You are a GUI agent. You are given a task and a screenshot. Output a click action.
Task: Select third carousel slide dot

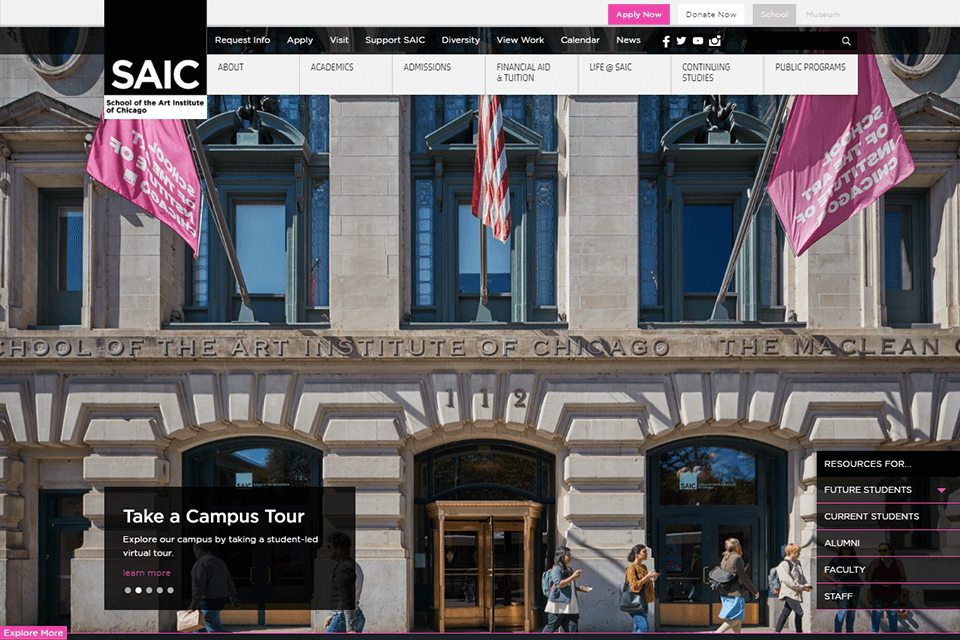click(149, 590)
